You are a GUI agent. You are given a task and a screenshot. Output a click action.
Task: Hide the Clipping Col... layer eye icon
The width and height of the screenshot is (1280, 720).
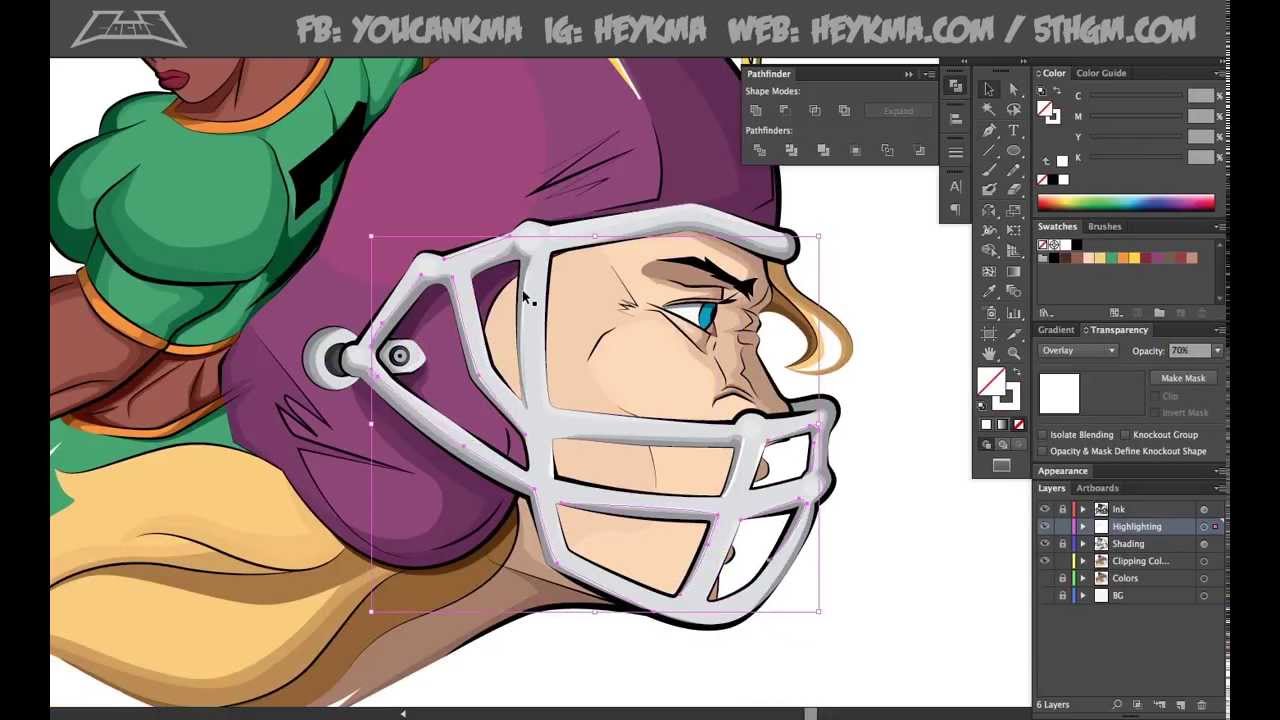pyautogui.click(x=1045, y=561)
